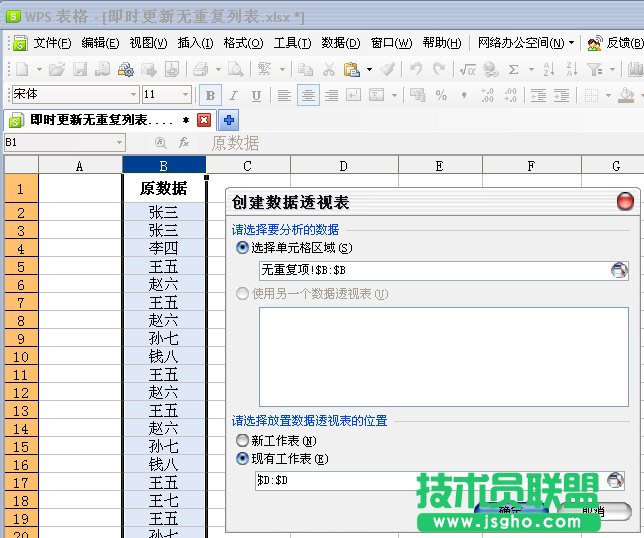Copy selection with the copy icon

point(305,69)
